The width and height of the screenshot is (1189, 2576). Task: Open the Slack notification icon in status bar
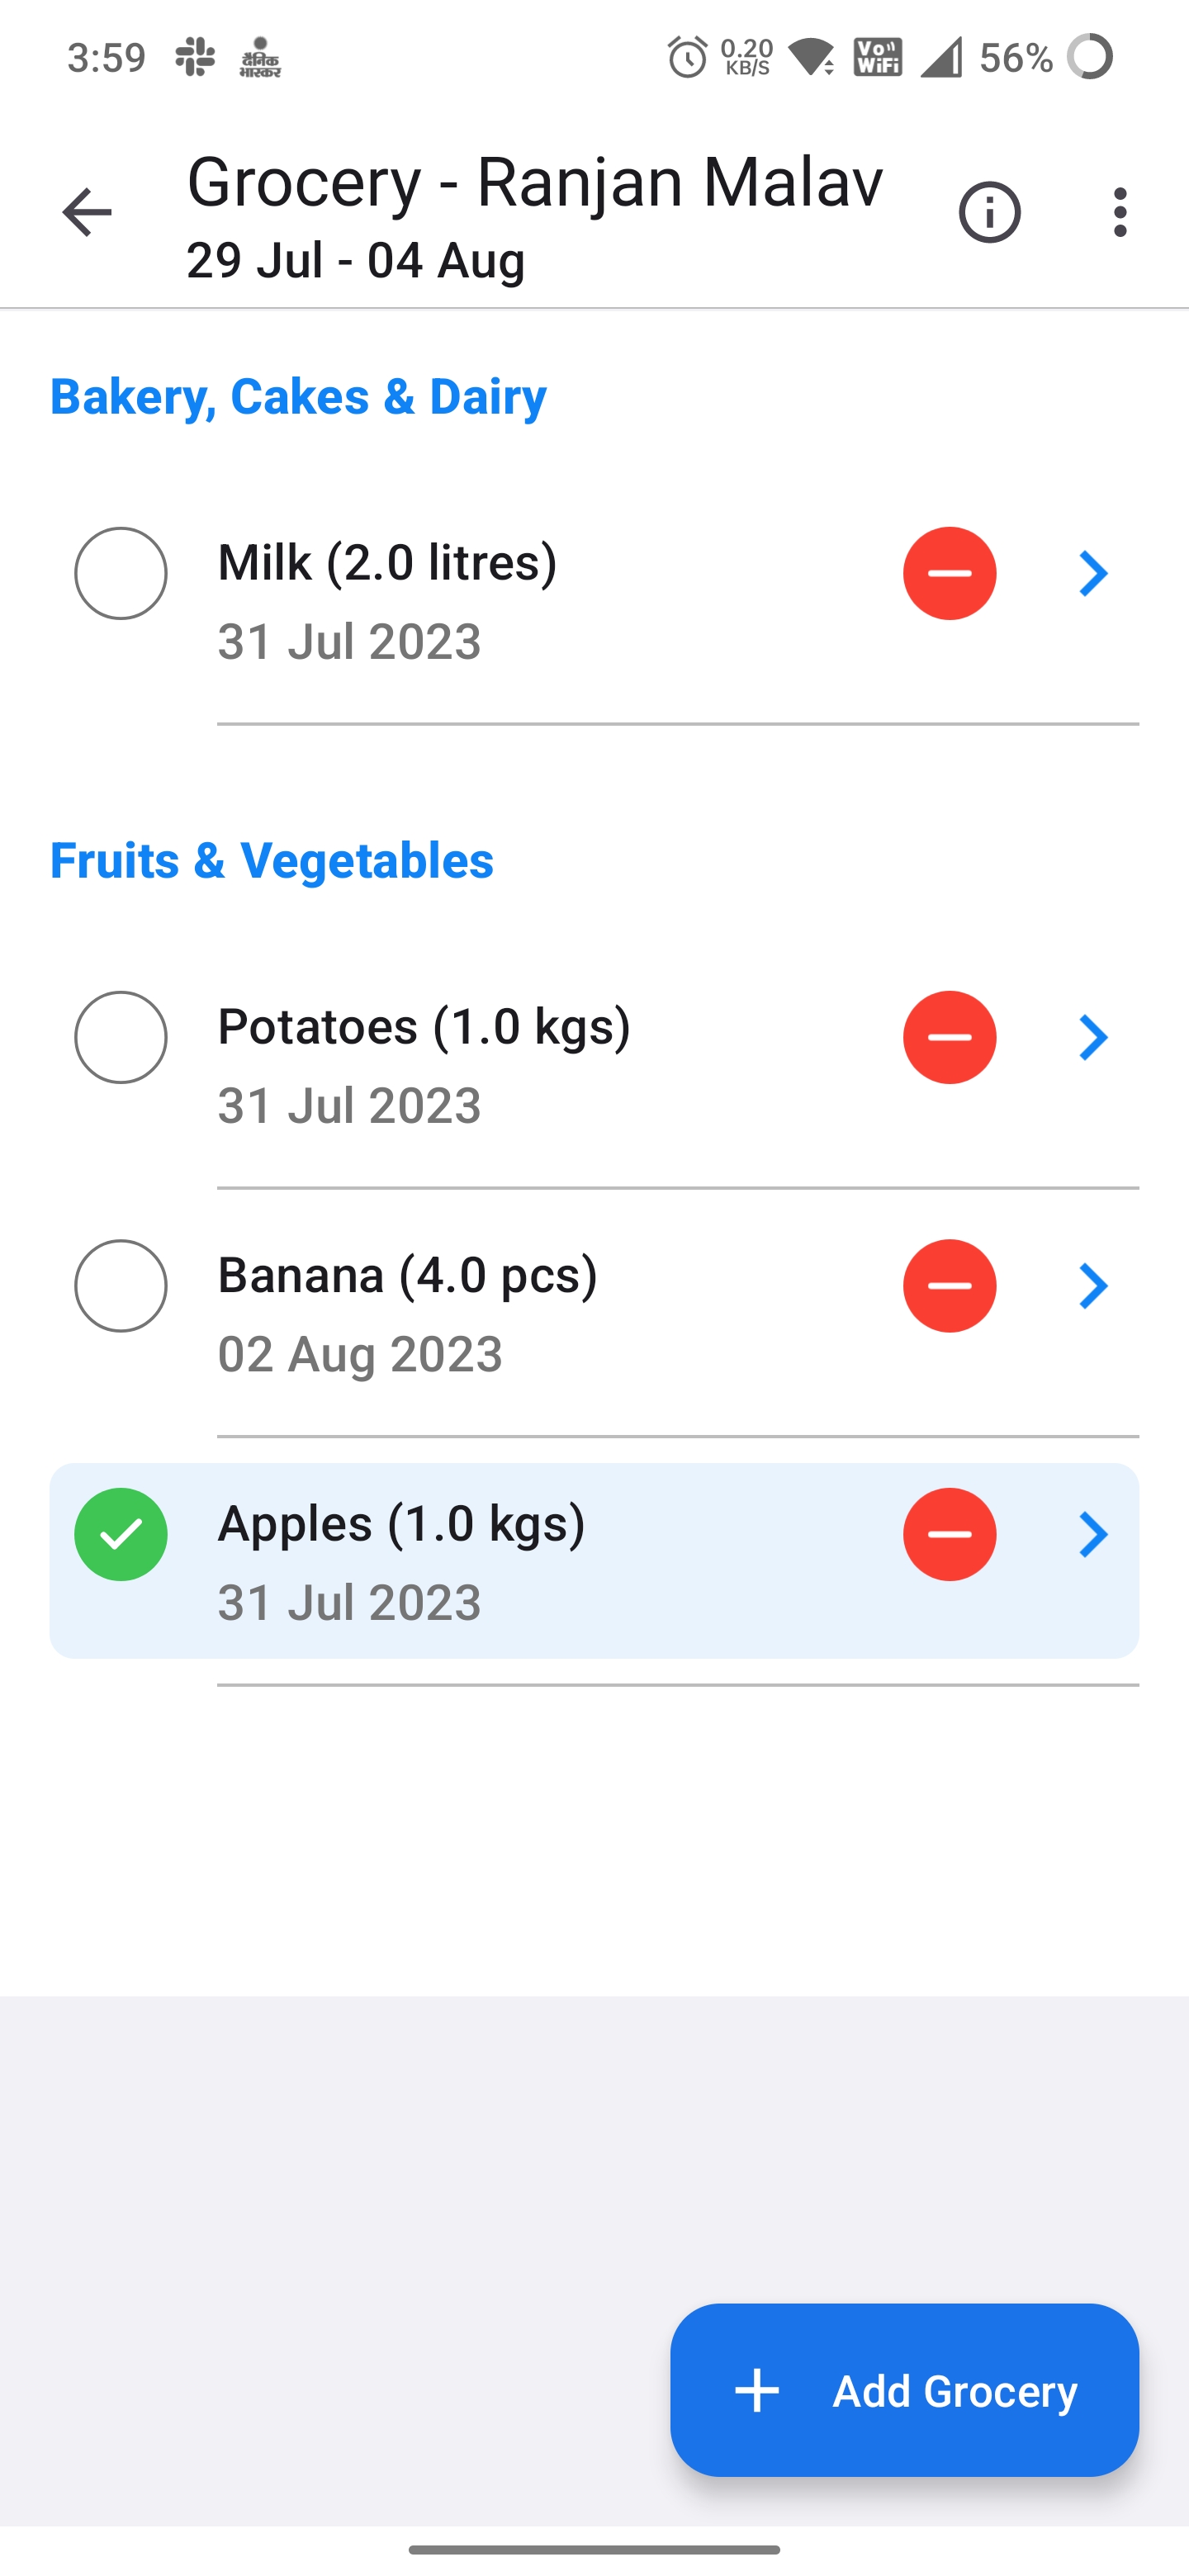click(195, 57)
